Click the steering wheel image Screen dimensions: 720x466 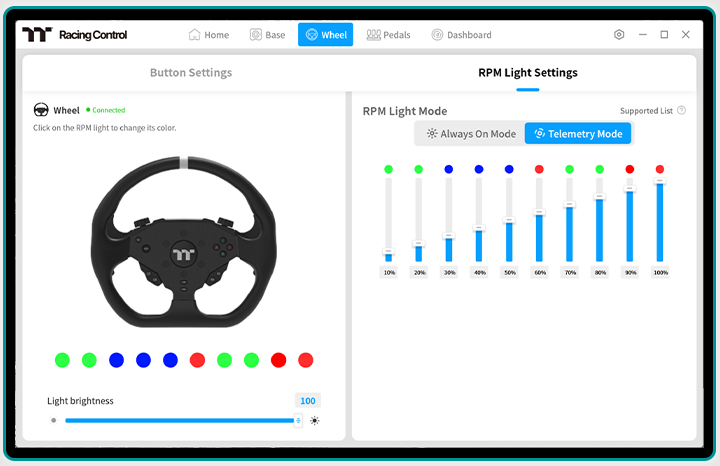[x=184, y=242]
